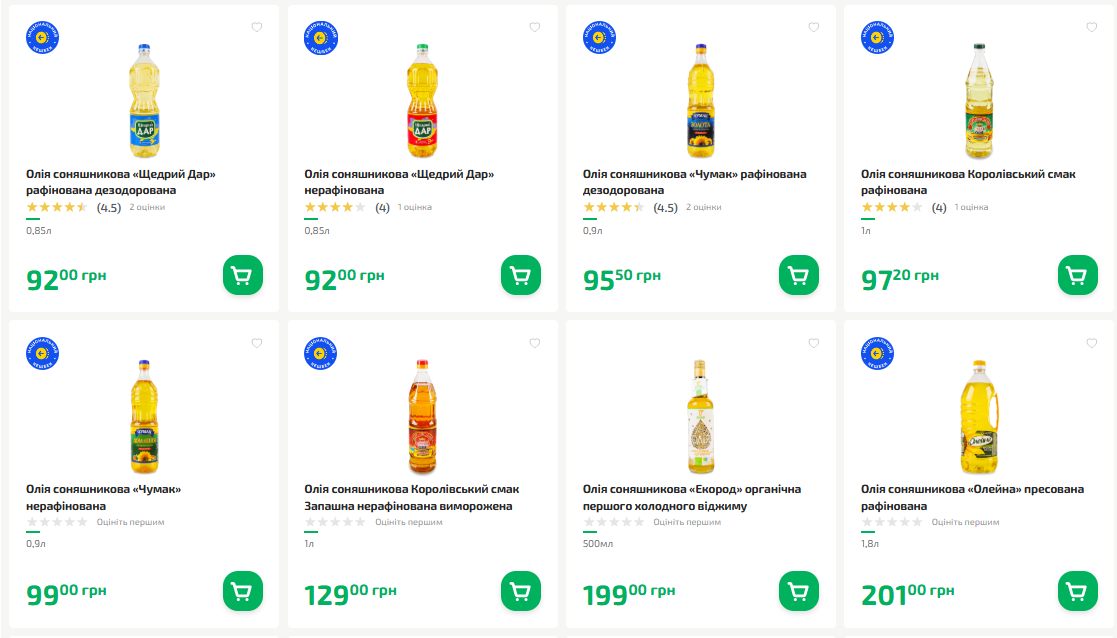1117x638 pixels.
Task: Click the «Оцініть першим» link on Екород
Action: point(688,522)
